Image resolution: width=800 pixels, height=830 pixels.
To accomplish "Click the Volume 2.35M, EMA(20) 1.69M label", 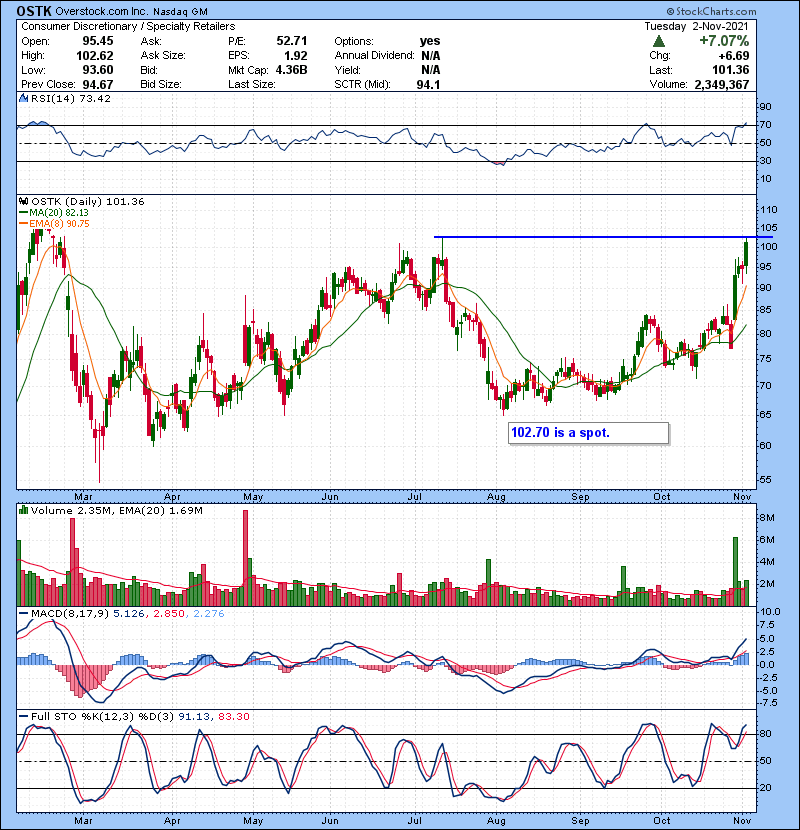I will click(x=116, y=511).
